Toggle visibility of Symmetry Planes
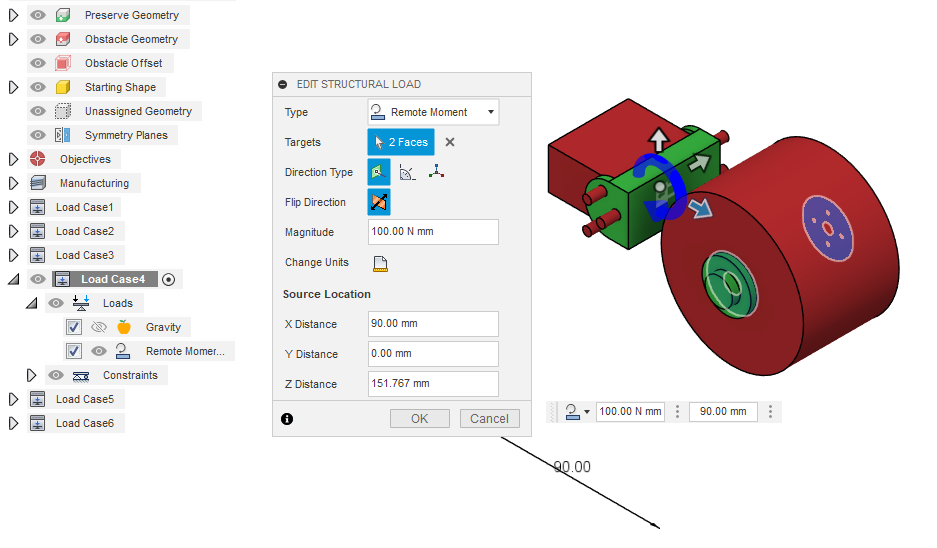Image resolution: width=937 pixels, height=548 pixels. click(38, 135)
